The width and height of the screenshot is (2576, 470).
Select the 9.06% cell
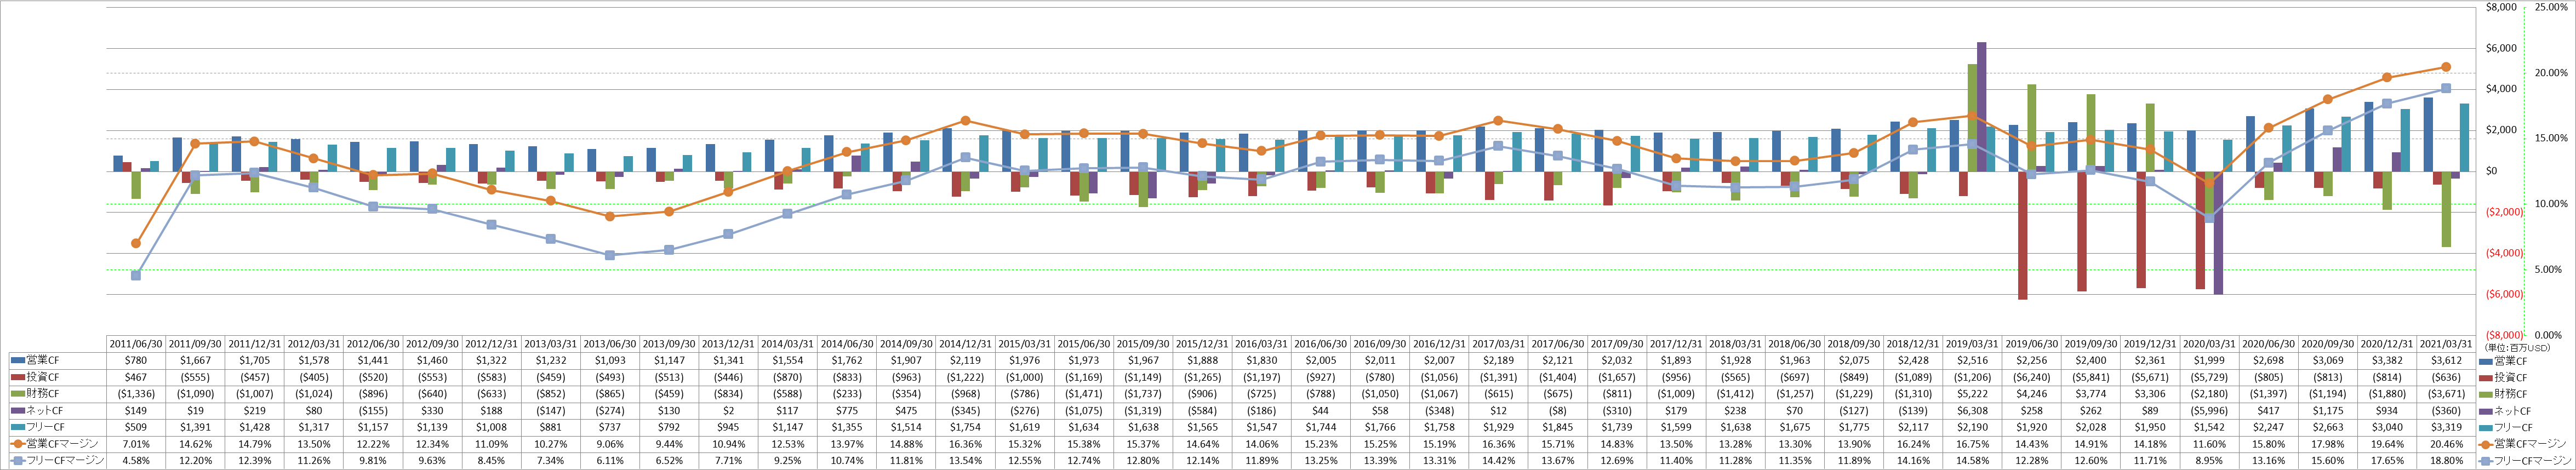[x=610, y=444]
